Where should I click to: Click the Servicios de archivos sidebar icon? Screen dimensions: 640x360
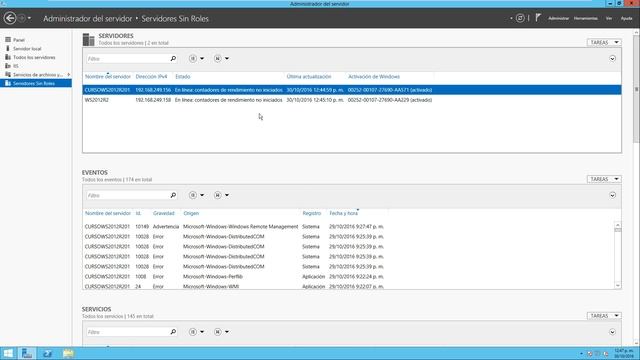[8, 74]
